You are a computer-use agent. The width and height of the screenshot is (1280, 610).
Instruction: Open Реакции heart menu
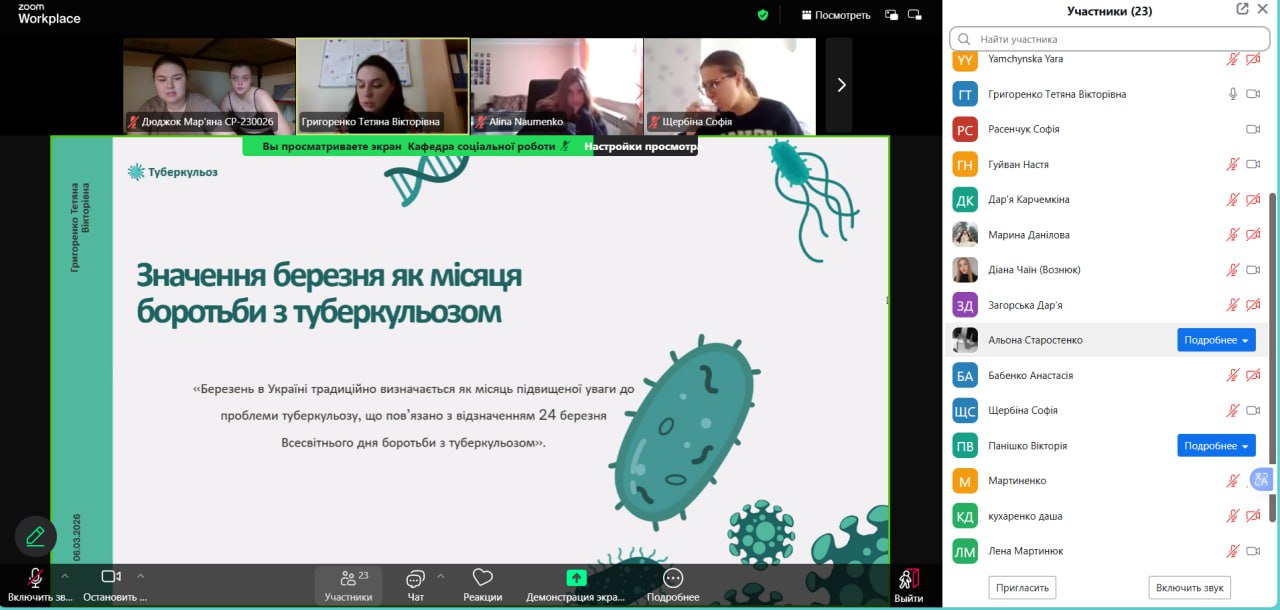click(x=483, y=586)
